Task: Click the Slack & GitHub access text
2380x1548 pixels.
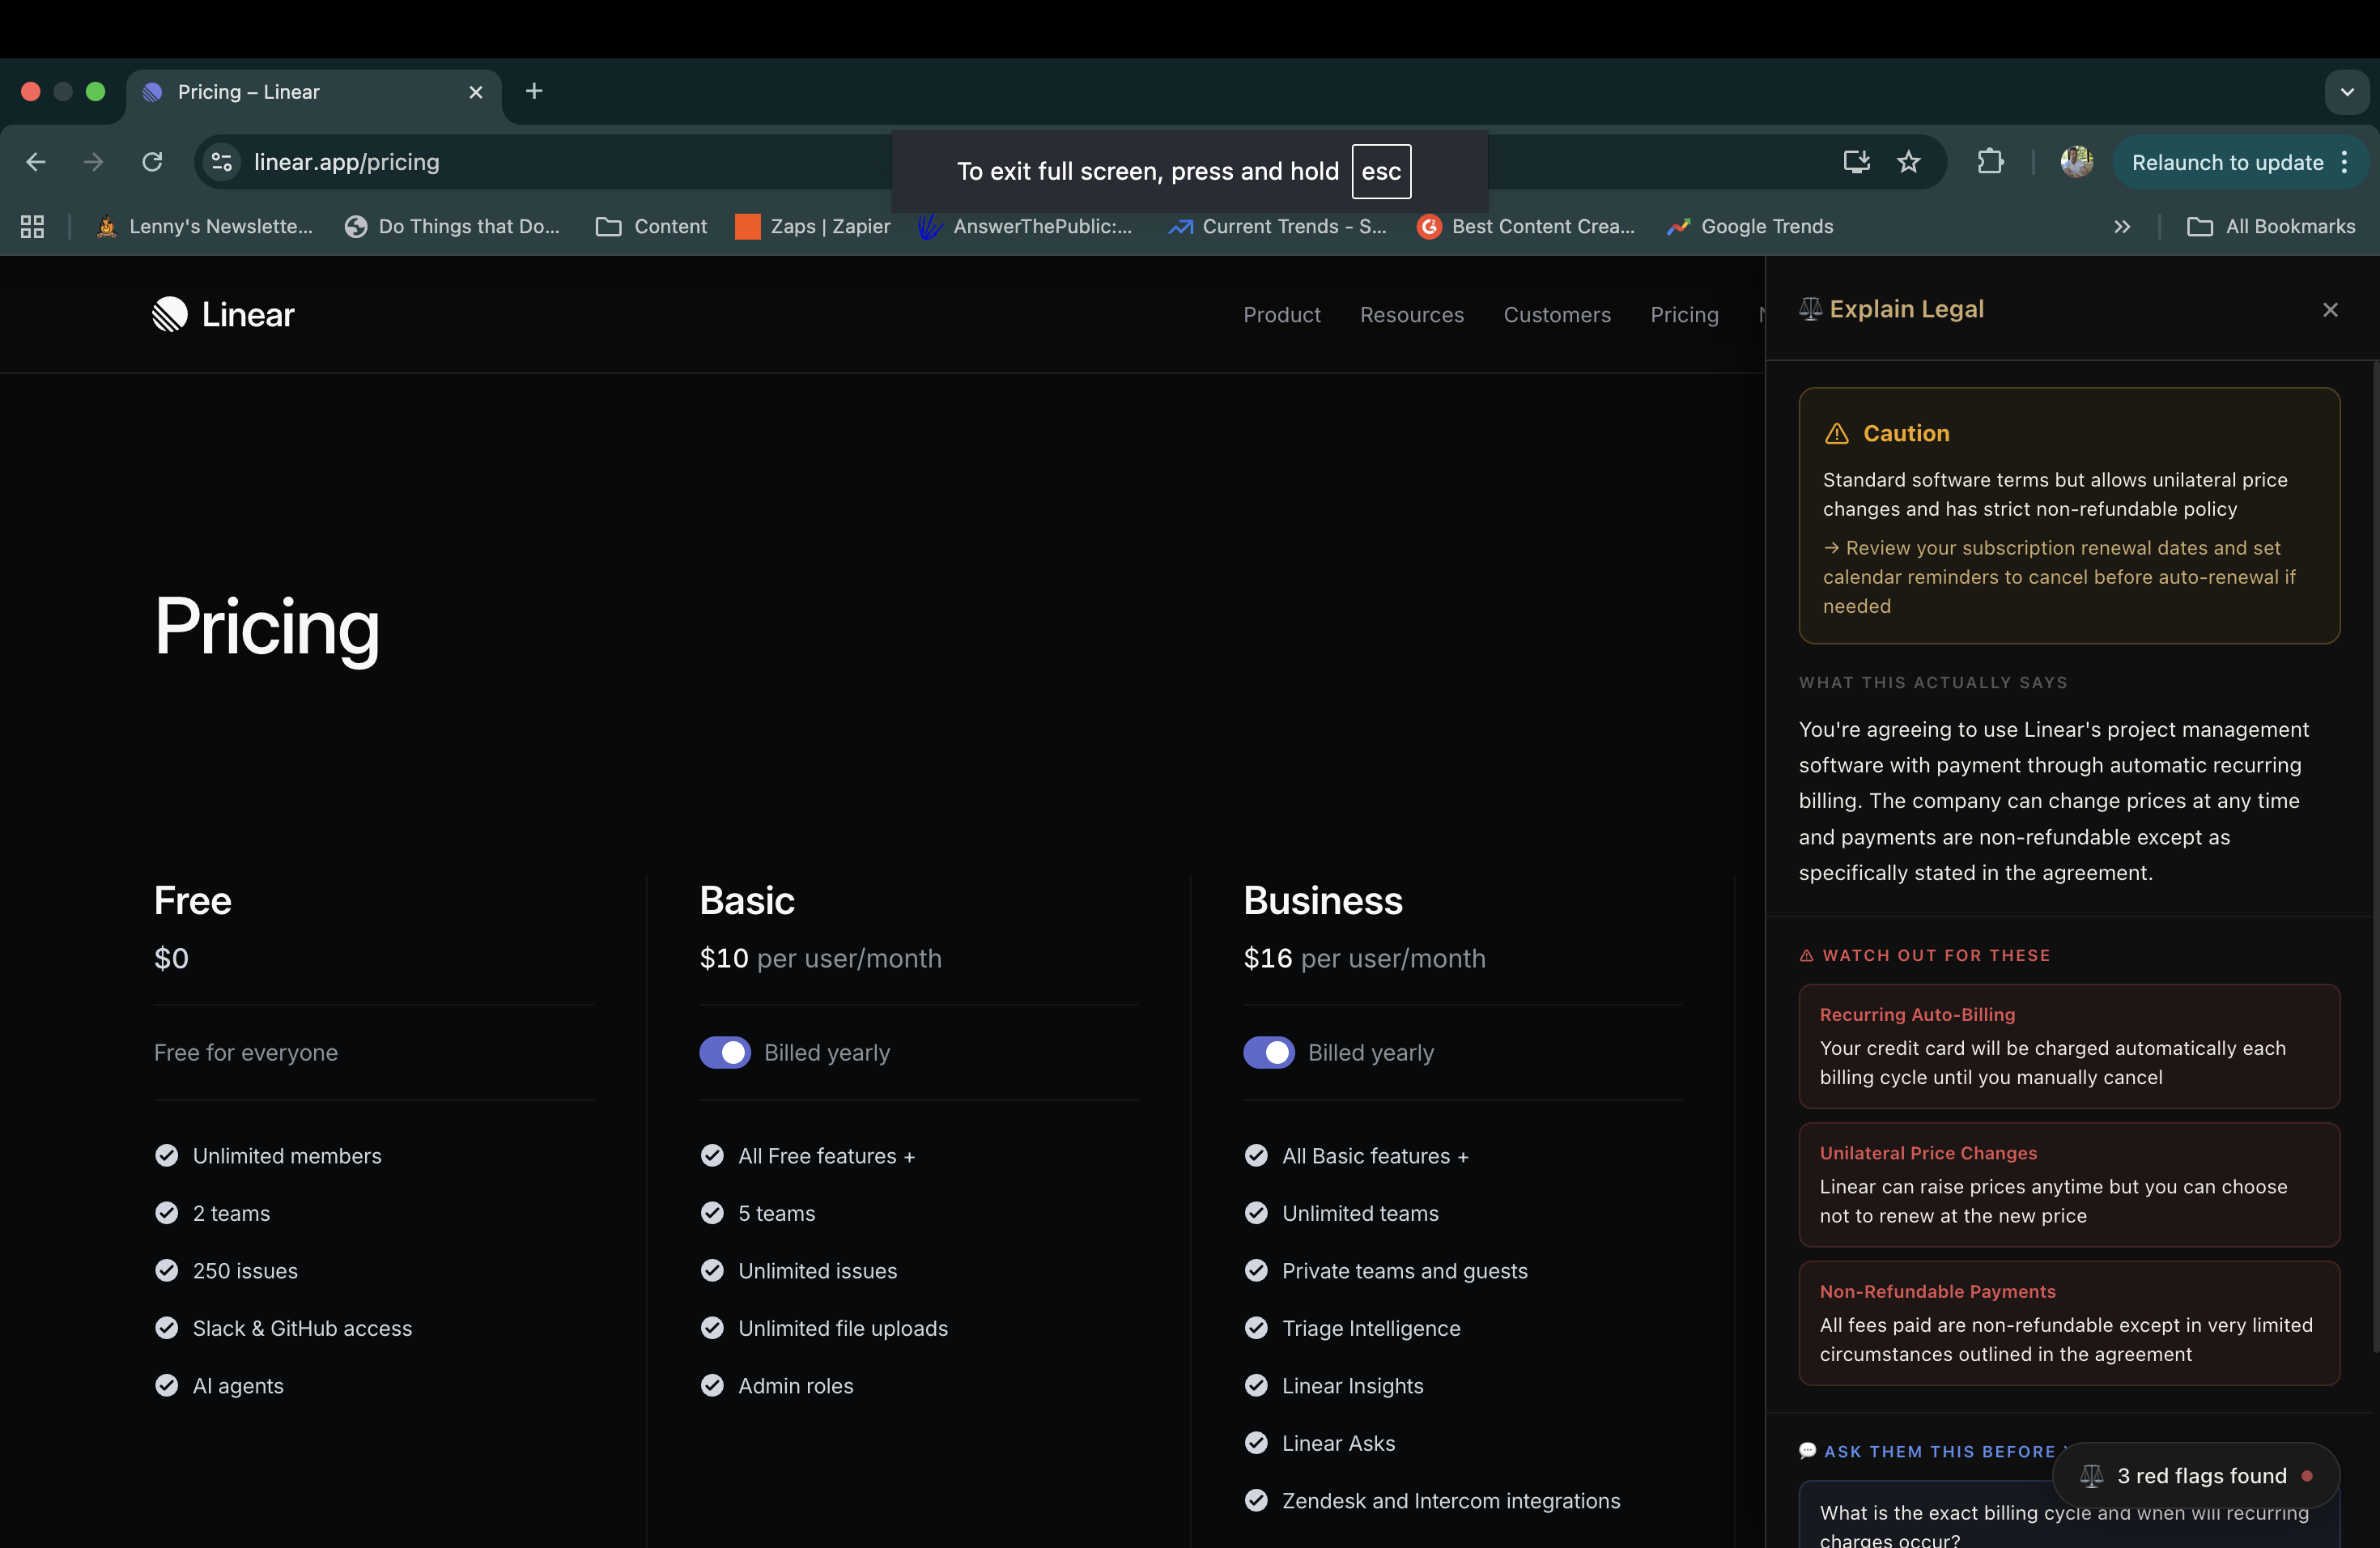Action: pyautogui.click(x=302, y=1328)
